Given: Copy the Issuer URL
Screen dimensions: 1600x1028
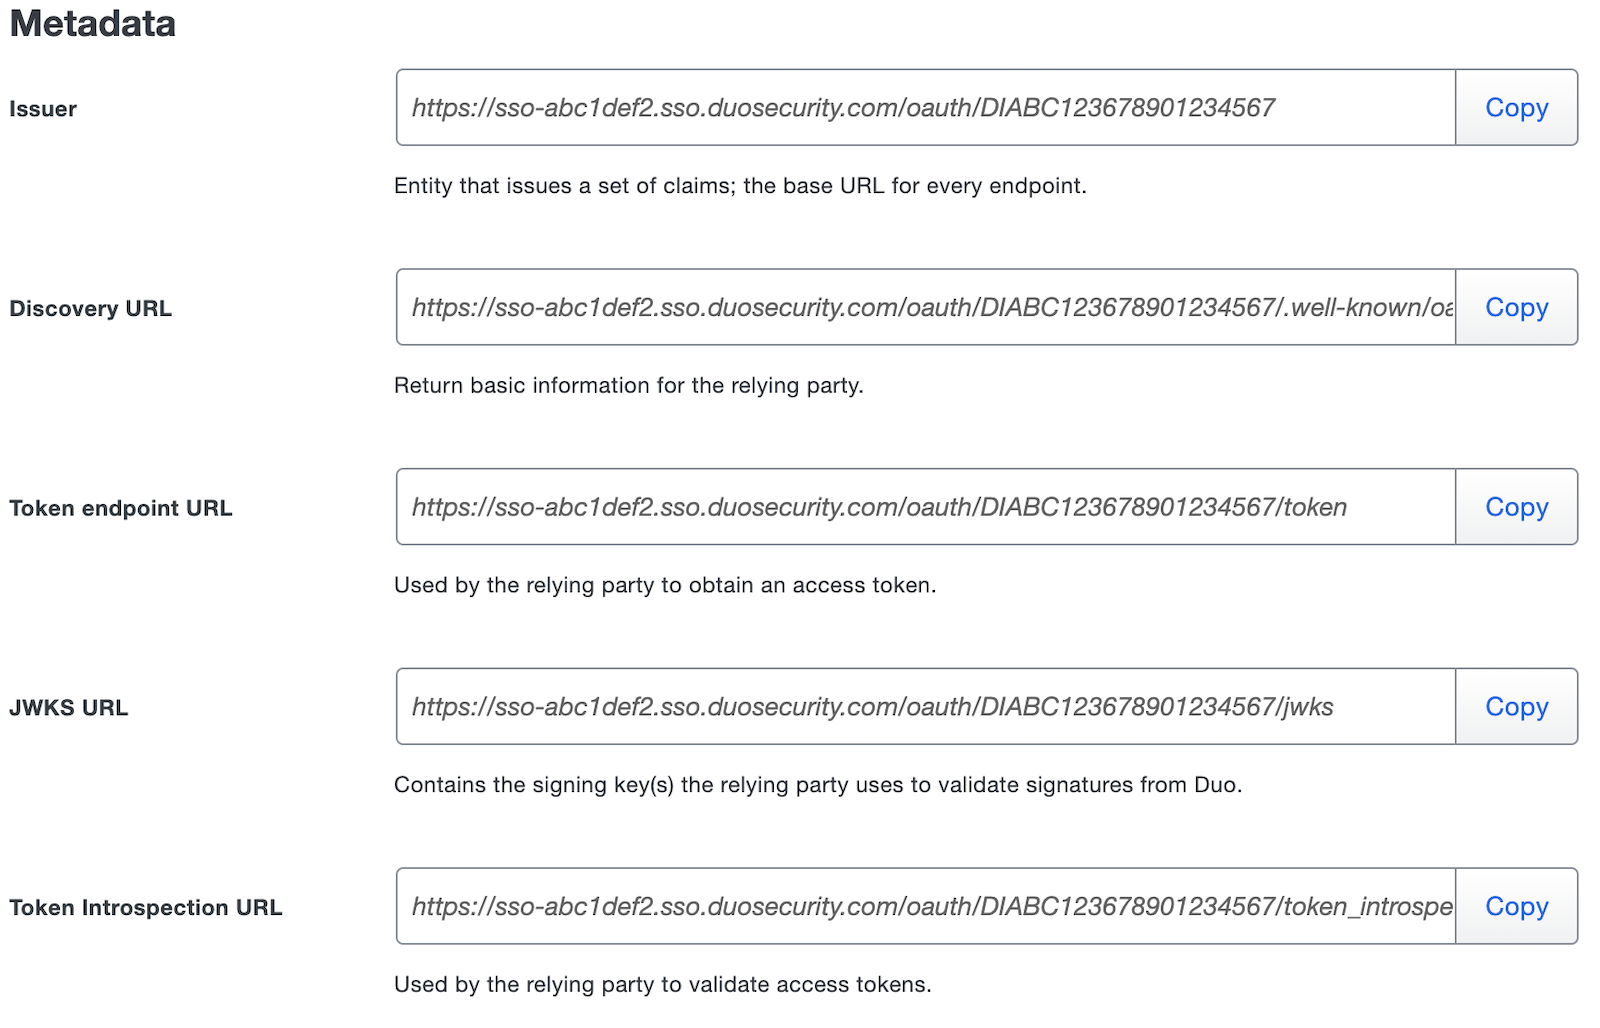Looking at the screenshot, I should click(1516, 107).
